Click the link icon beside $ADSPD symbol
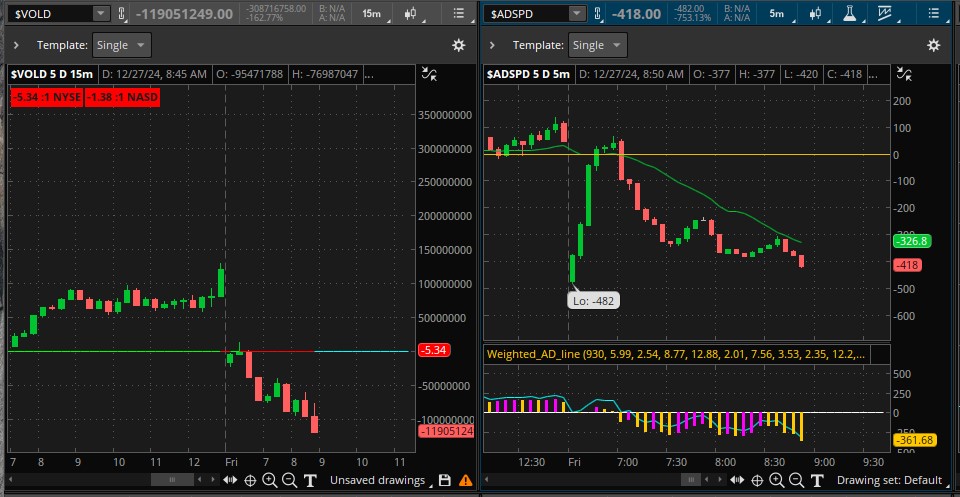 598,13
